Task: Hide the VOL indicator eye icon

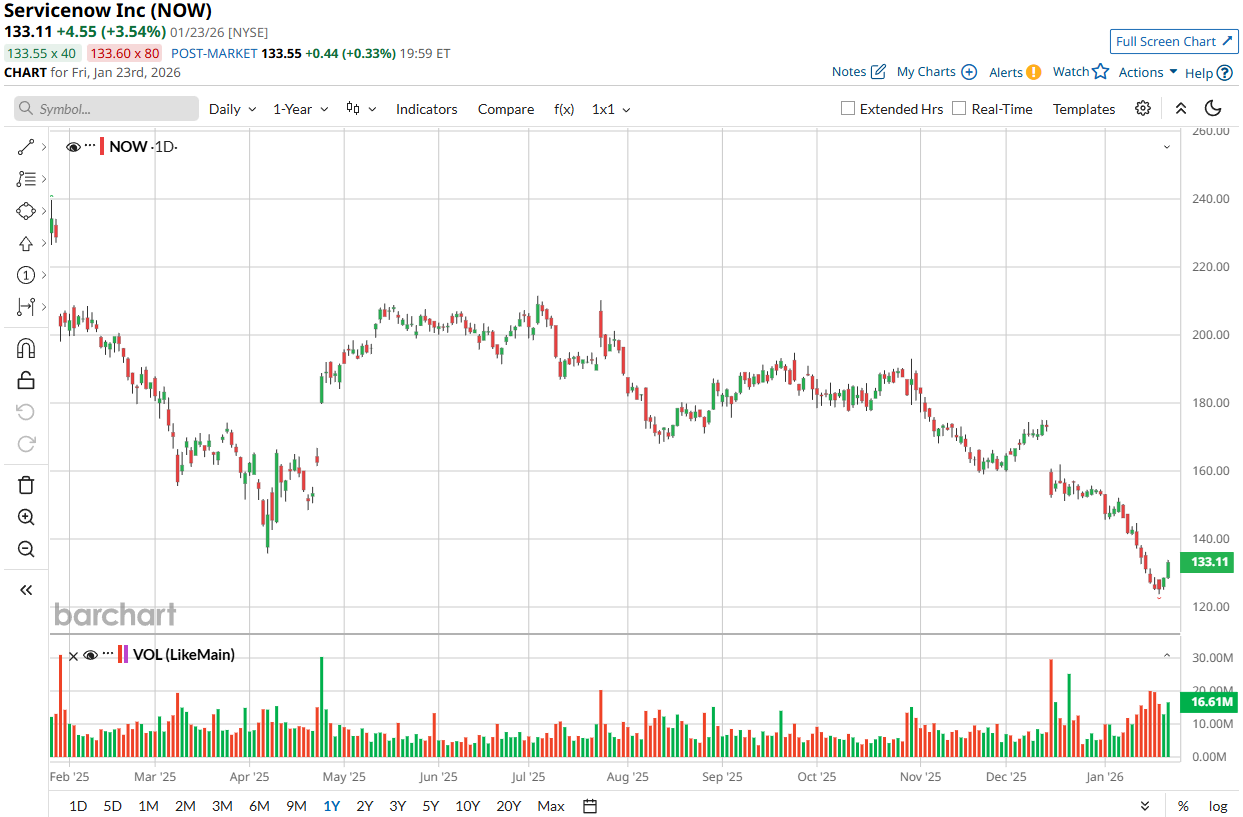Action: pyautogui.click(x=90, y=655)
